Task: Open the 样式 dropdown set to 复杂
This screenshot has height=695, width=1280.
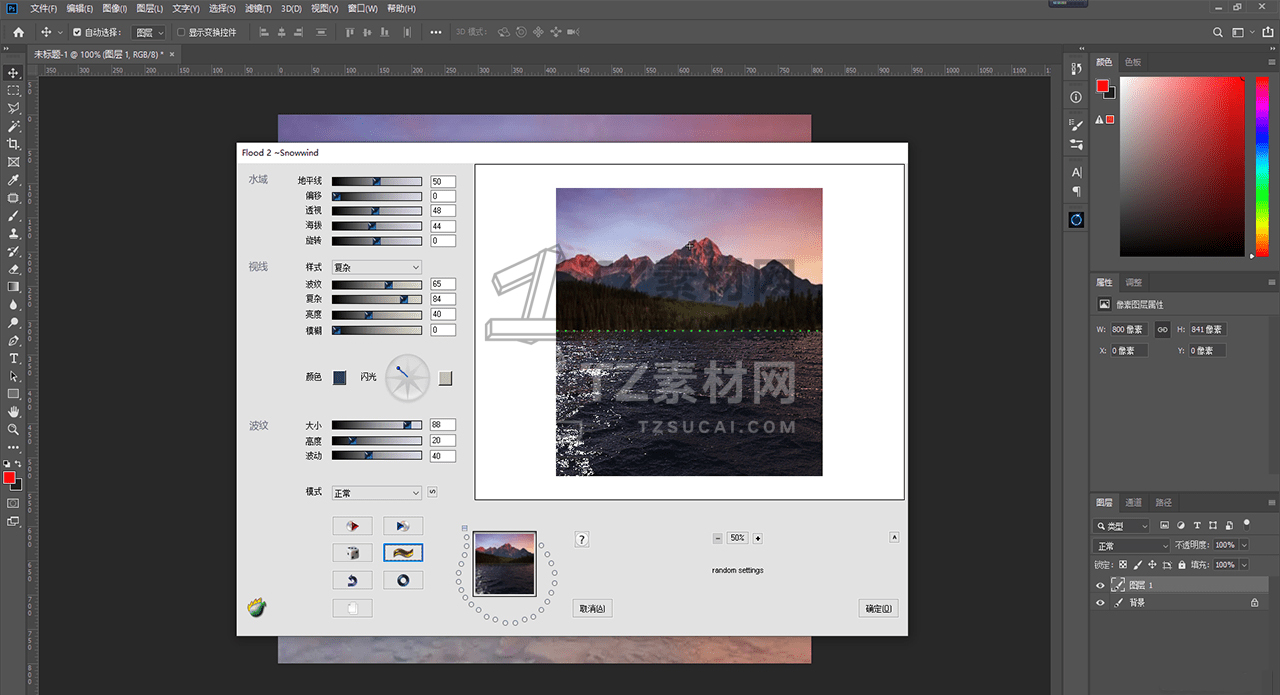Action: click(376, 267)
